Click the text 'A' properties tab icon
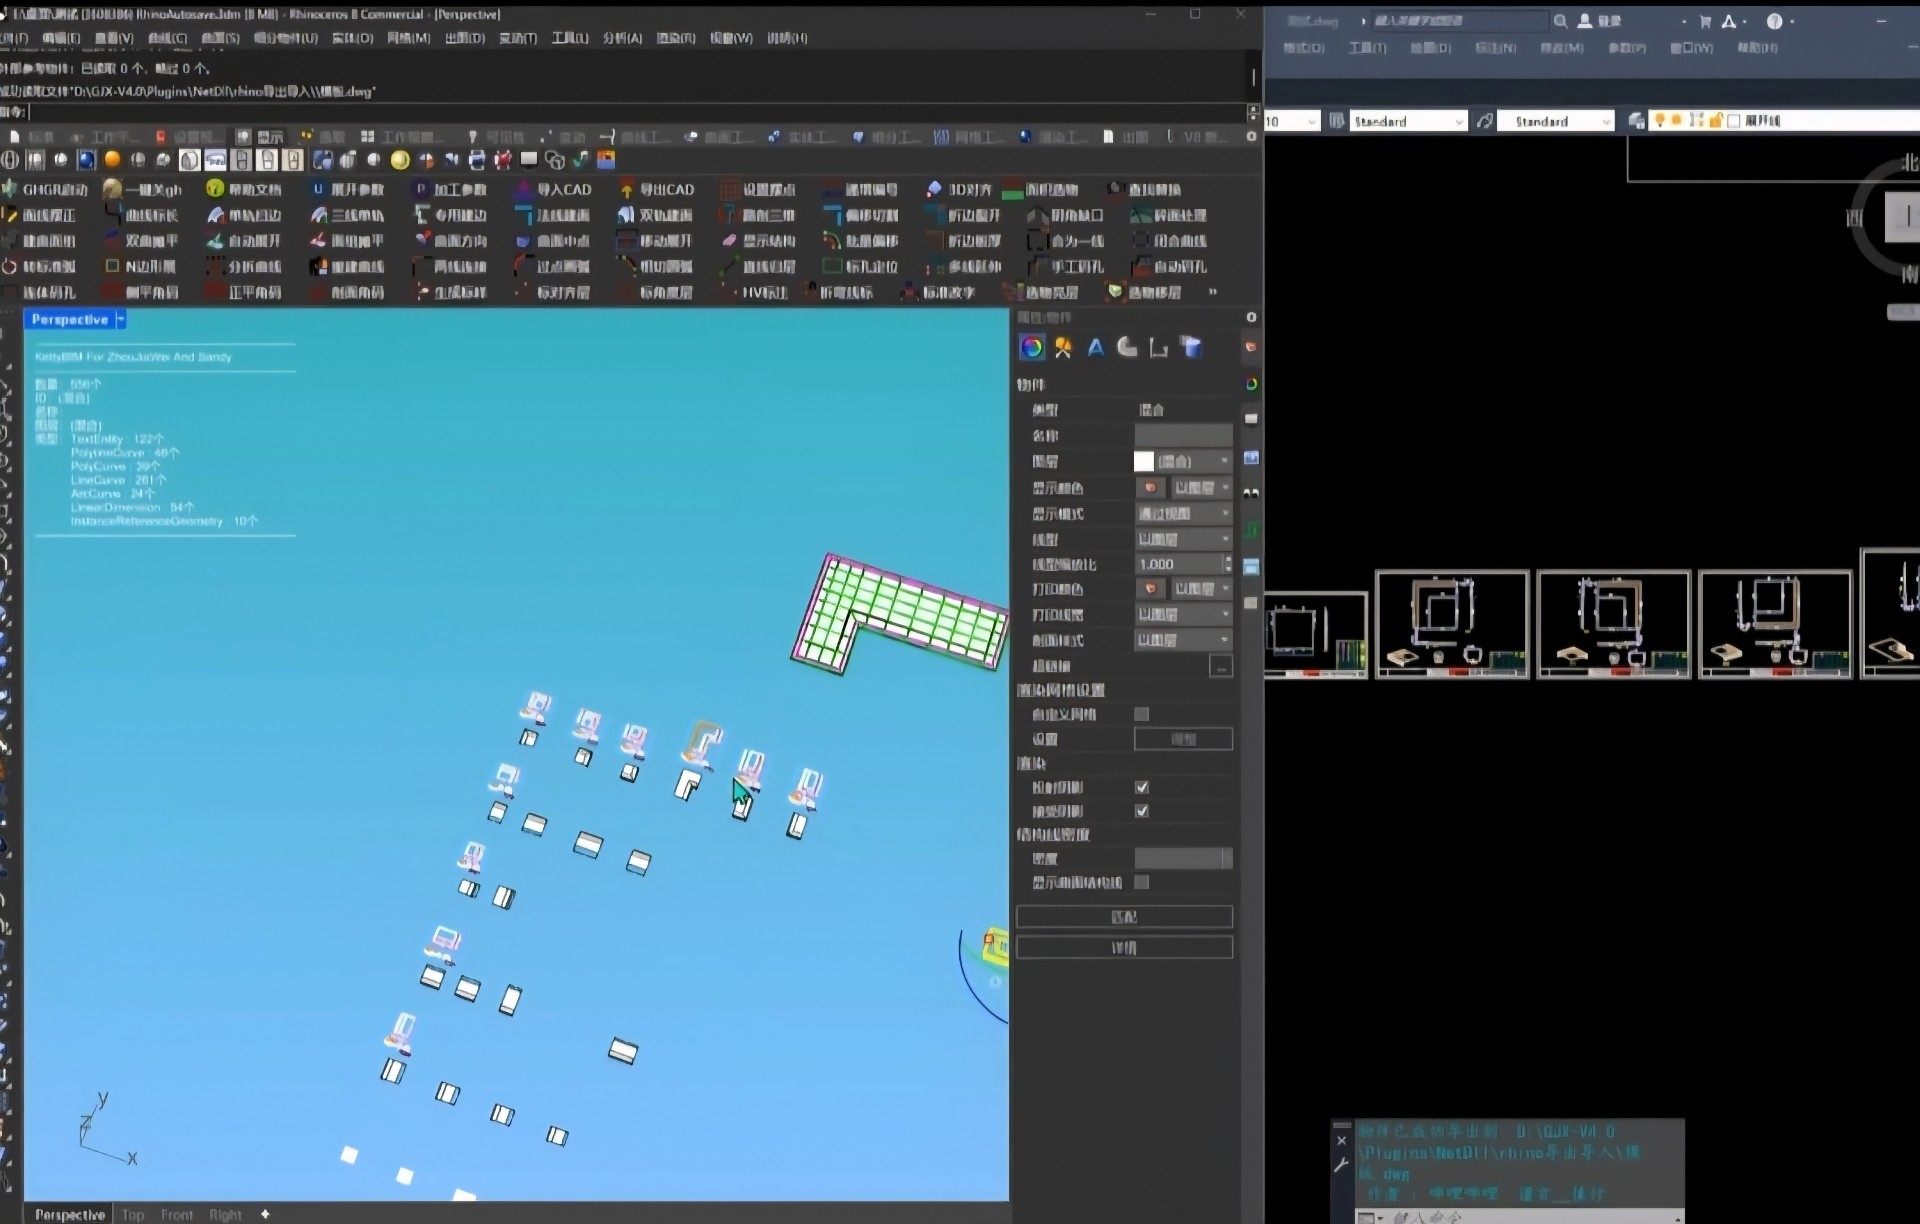The image size is (1920, 1224). click(x=1096, y=347)
